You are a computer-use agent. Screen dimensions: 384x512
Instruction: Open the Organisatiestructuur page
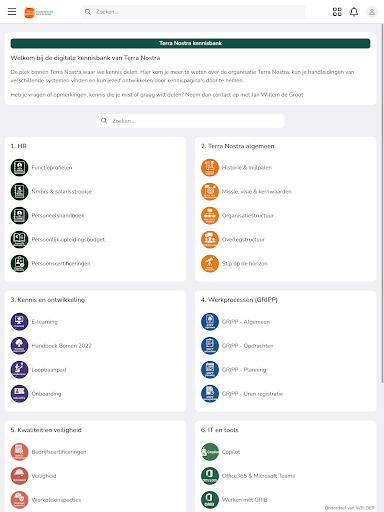click(x=248, y=215)
